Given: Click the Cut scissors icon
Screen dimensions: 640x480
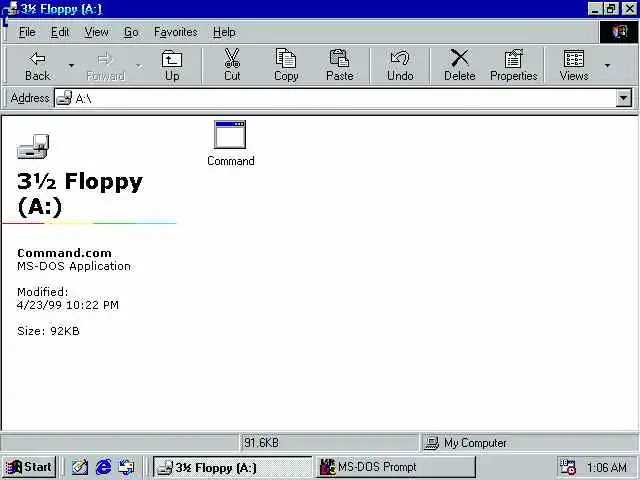Looking at the screenshot, I should pyautogui.click(x=232, y=58).
